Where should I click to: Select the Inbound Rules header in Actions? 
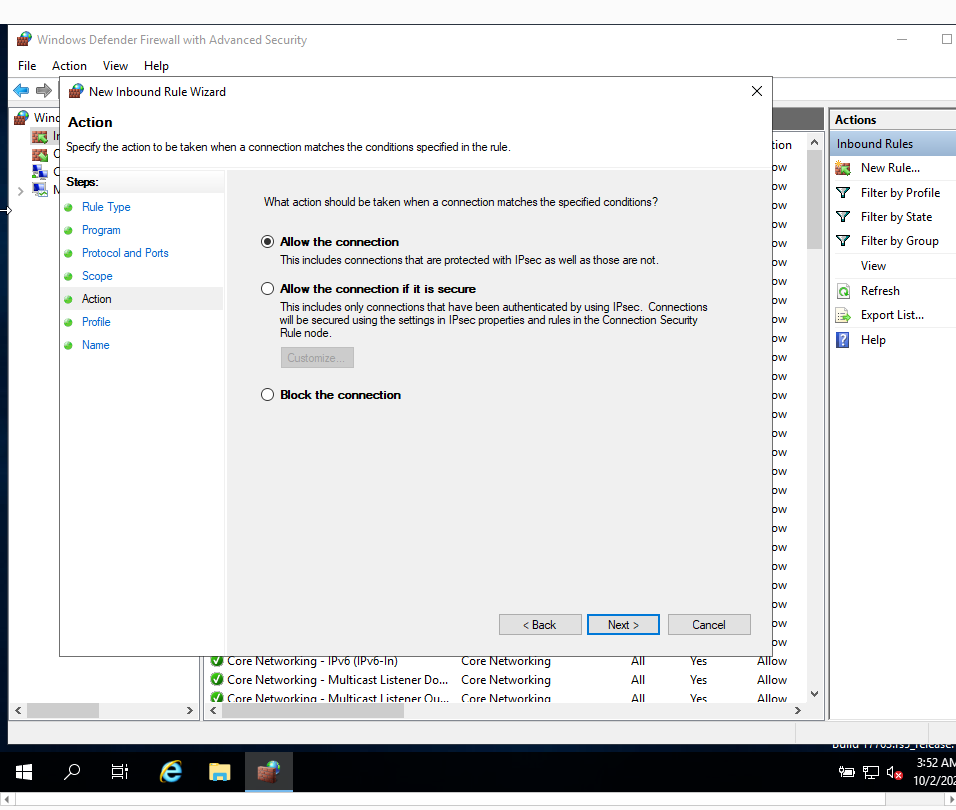(893, 144)
